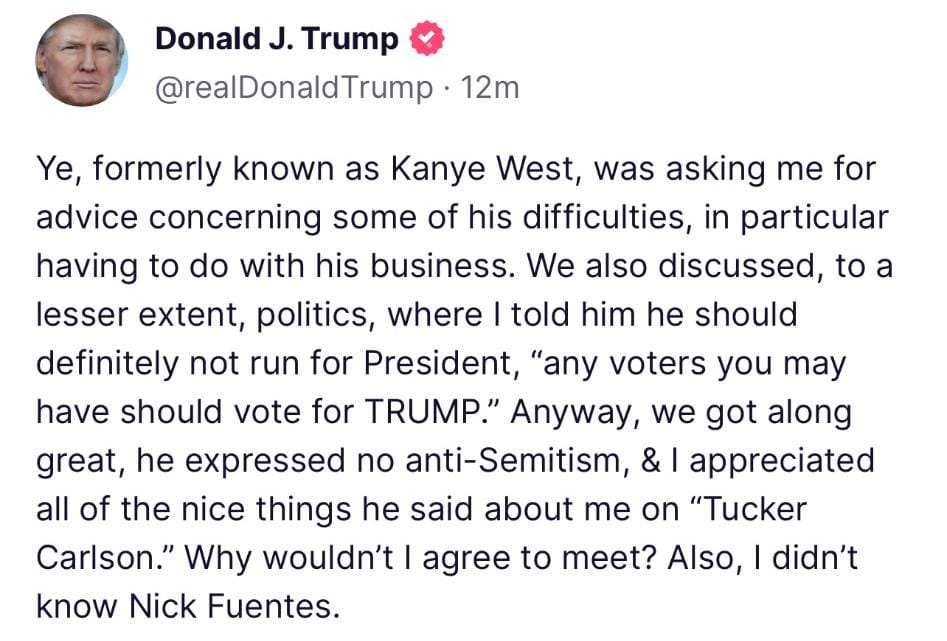Open the Donald J. Trump display name

pyautogui.click(x=277, y=40)
